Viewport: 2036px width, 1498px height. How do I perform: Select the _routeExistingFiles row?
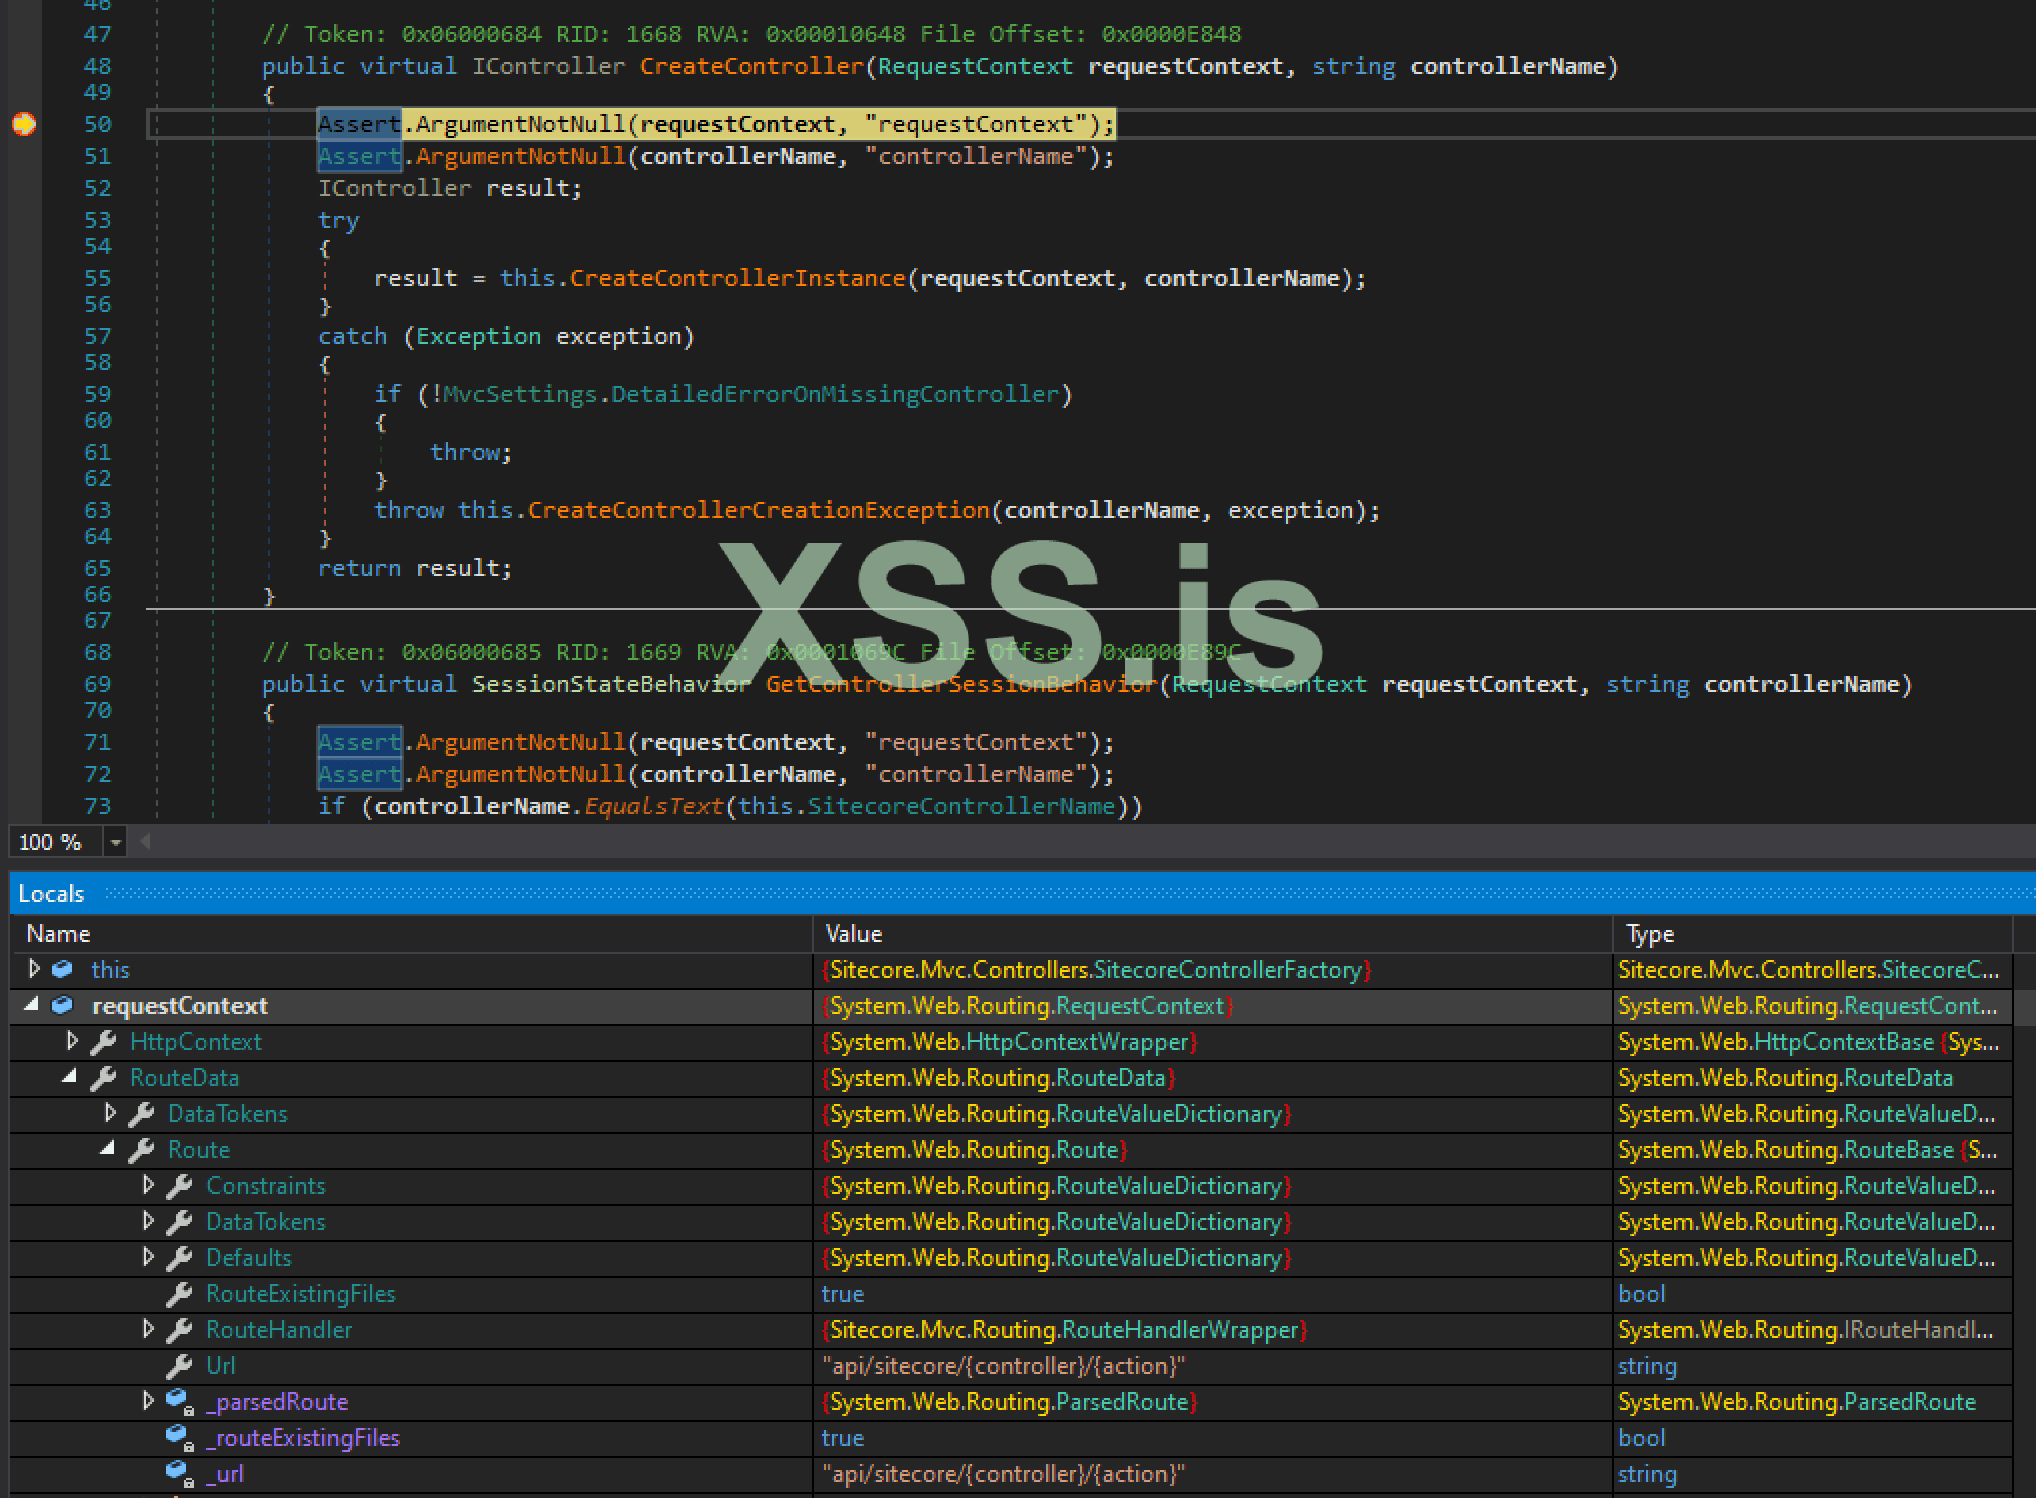[303, 1438]
